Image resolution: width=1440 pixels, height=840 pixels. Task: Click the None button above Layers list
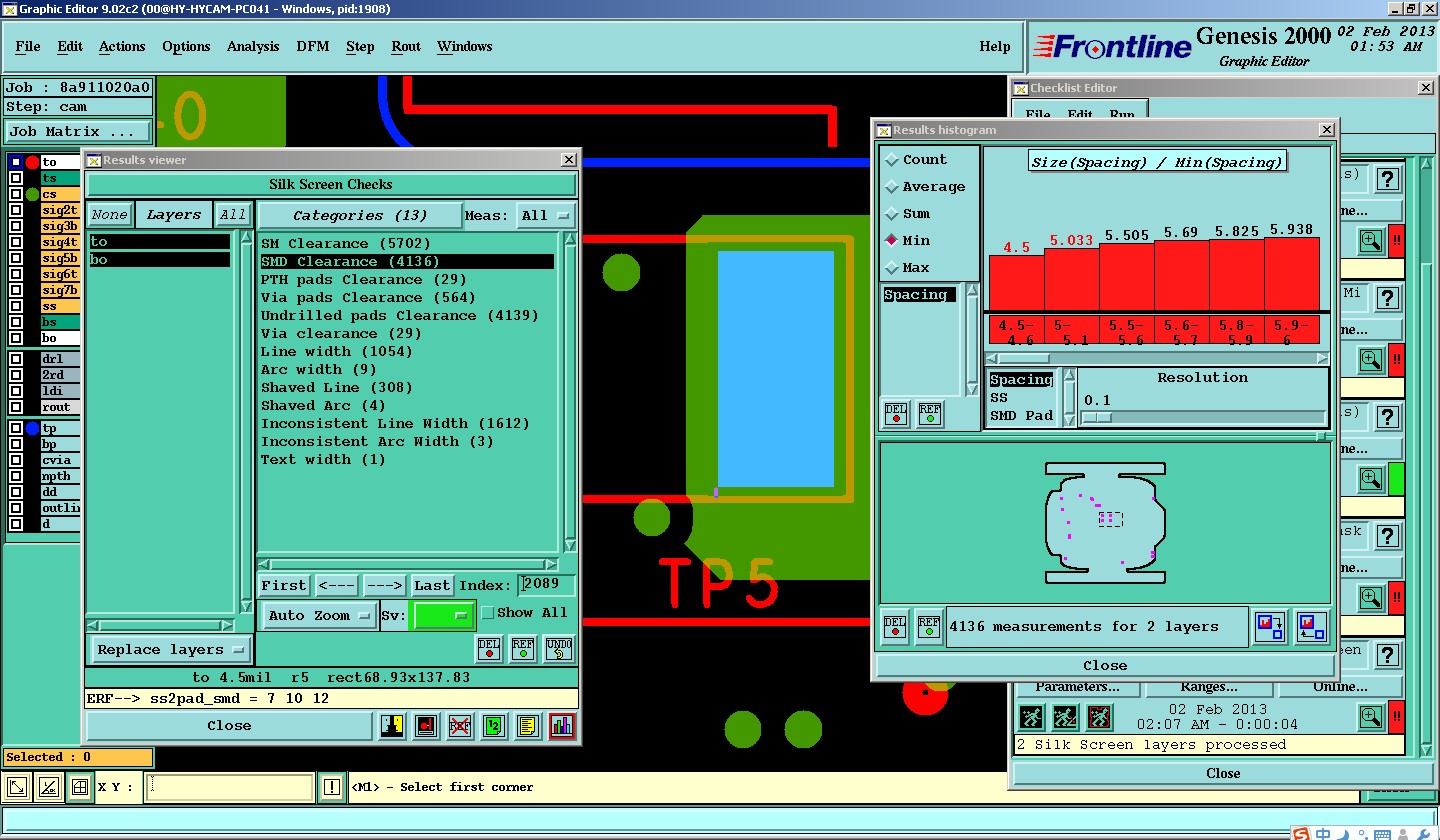coord(109,215)
